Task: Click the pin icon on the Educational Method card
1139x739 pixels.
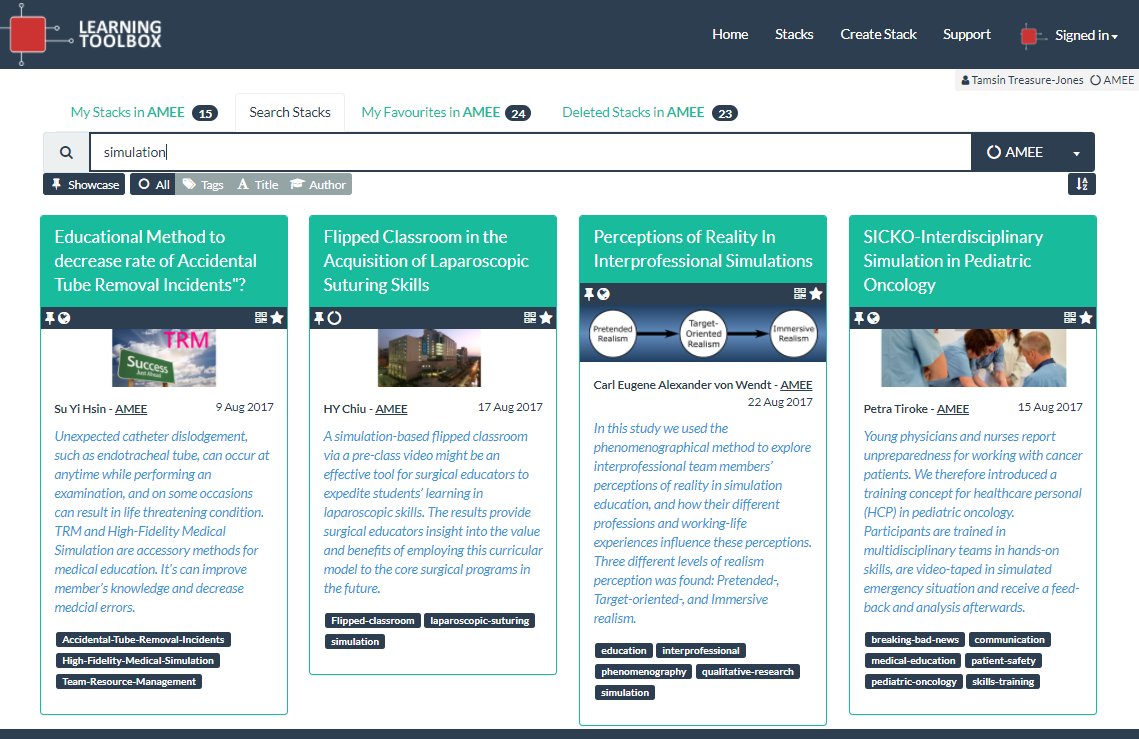Action: click(51, 317)
